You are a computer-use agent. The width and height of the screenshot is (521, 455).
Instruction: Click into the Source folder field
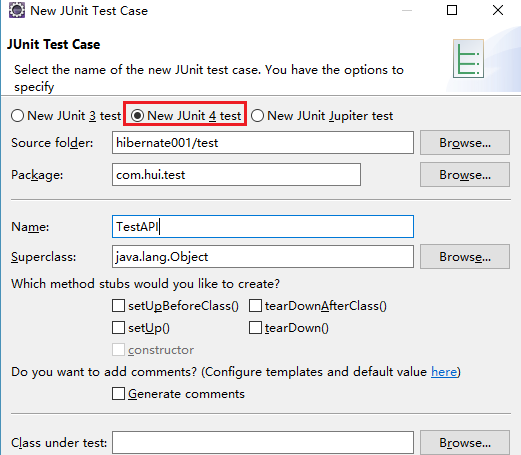263,143
